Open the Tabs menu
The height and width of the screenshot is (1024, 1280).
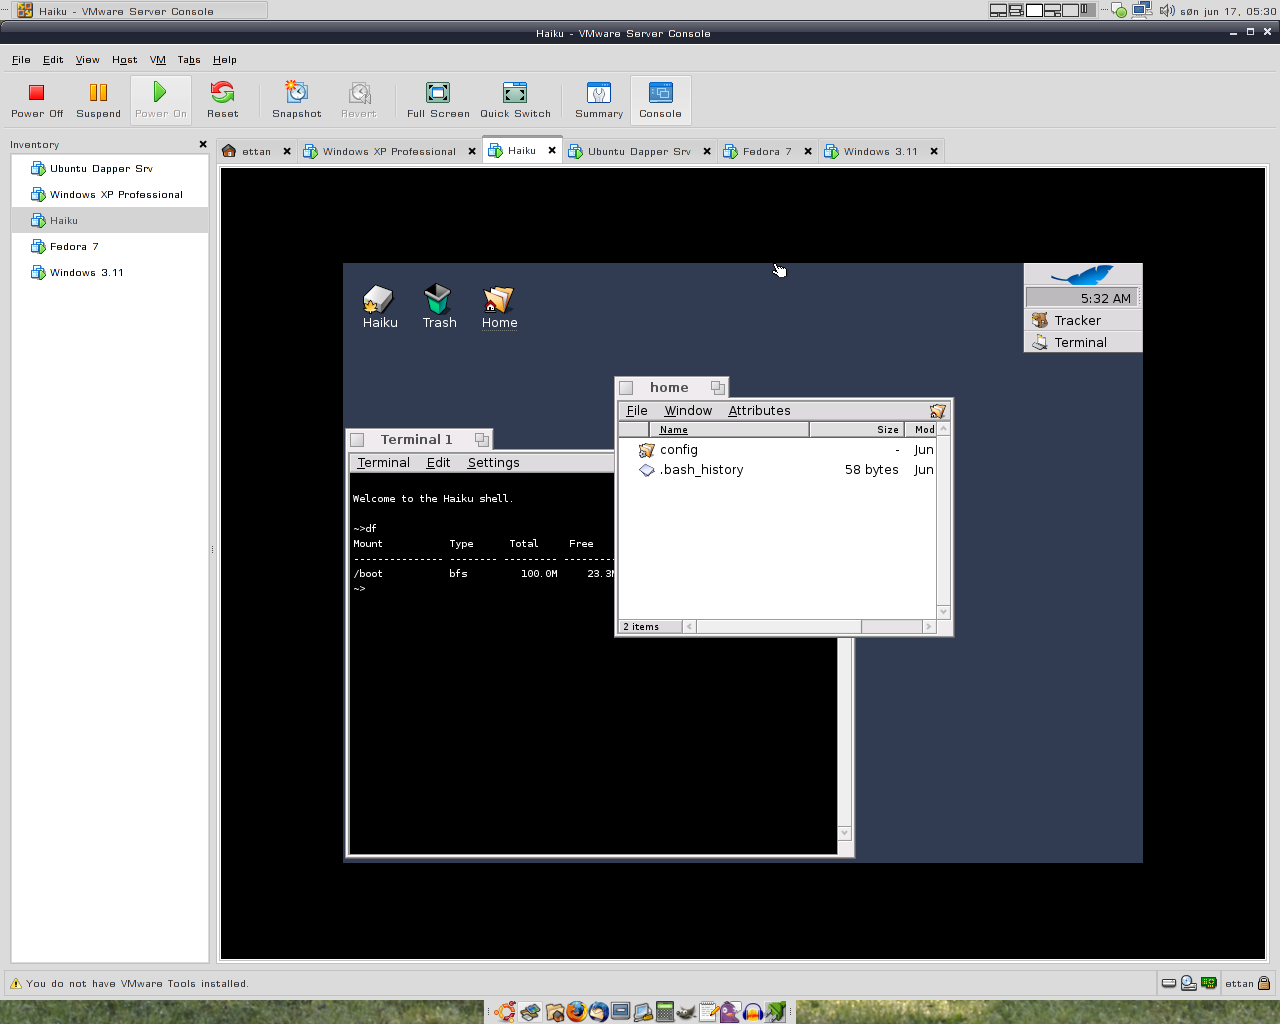[x=189, y=60]
